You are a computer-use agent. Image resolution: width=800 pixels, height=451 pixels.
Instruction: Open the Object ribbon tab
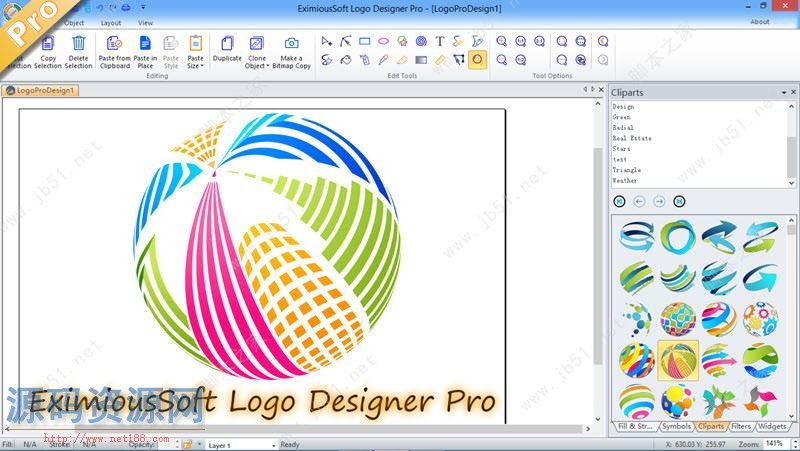click(74, 23)
